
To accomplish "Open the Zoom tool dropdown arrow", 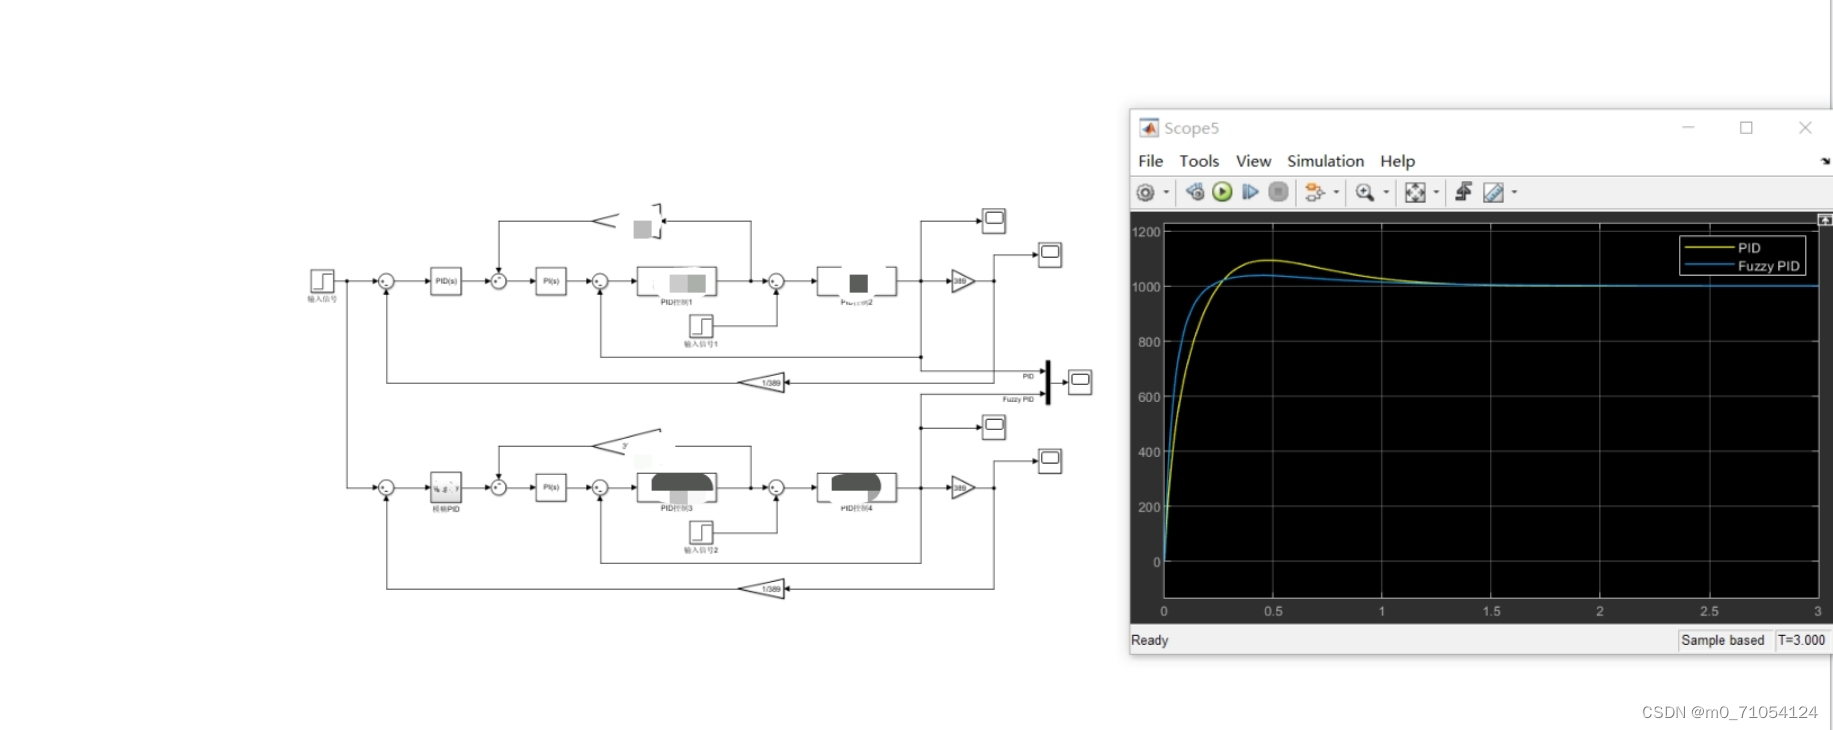I will 1386,192.
